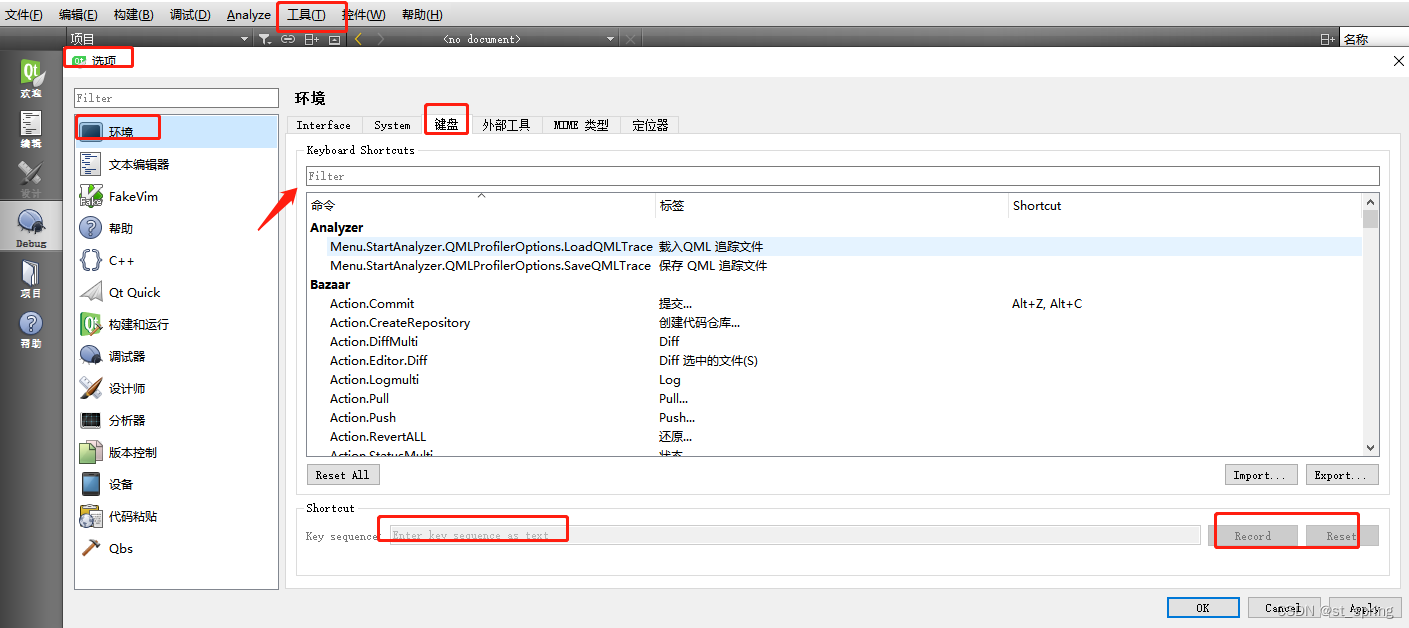This screenshot has height=628, width=1409.
Task: Open the 设计师 settings category
Action: (176, 388)
